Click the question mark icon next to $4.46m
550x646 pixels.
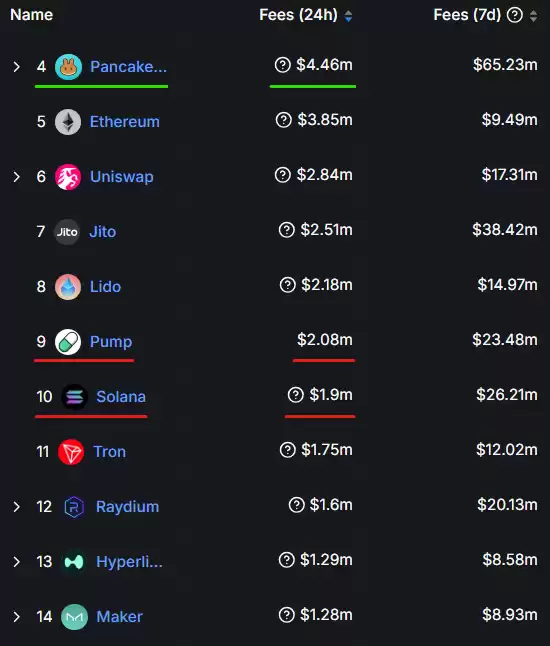pyautogui.click(x=283, y=65)
